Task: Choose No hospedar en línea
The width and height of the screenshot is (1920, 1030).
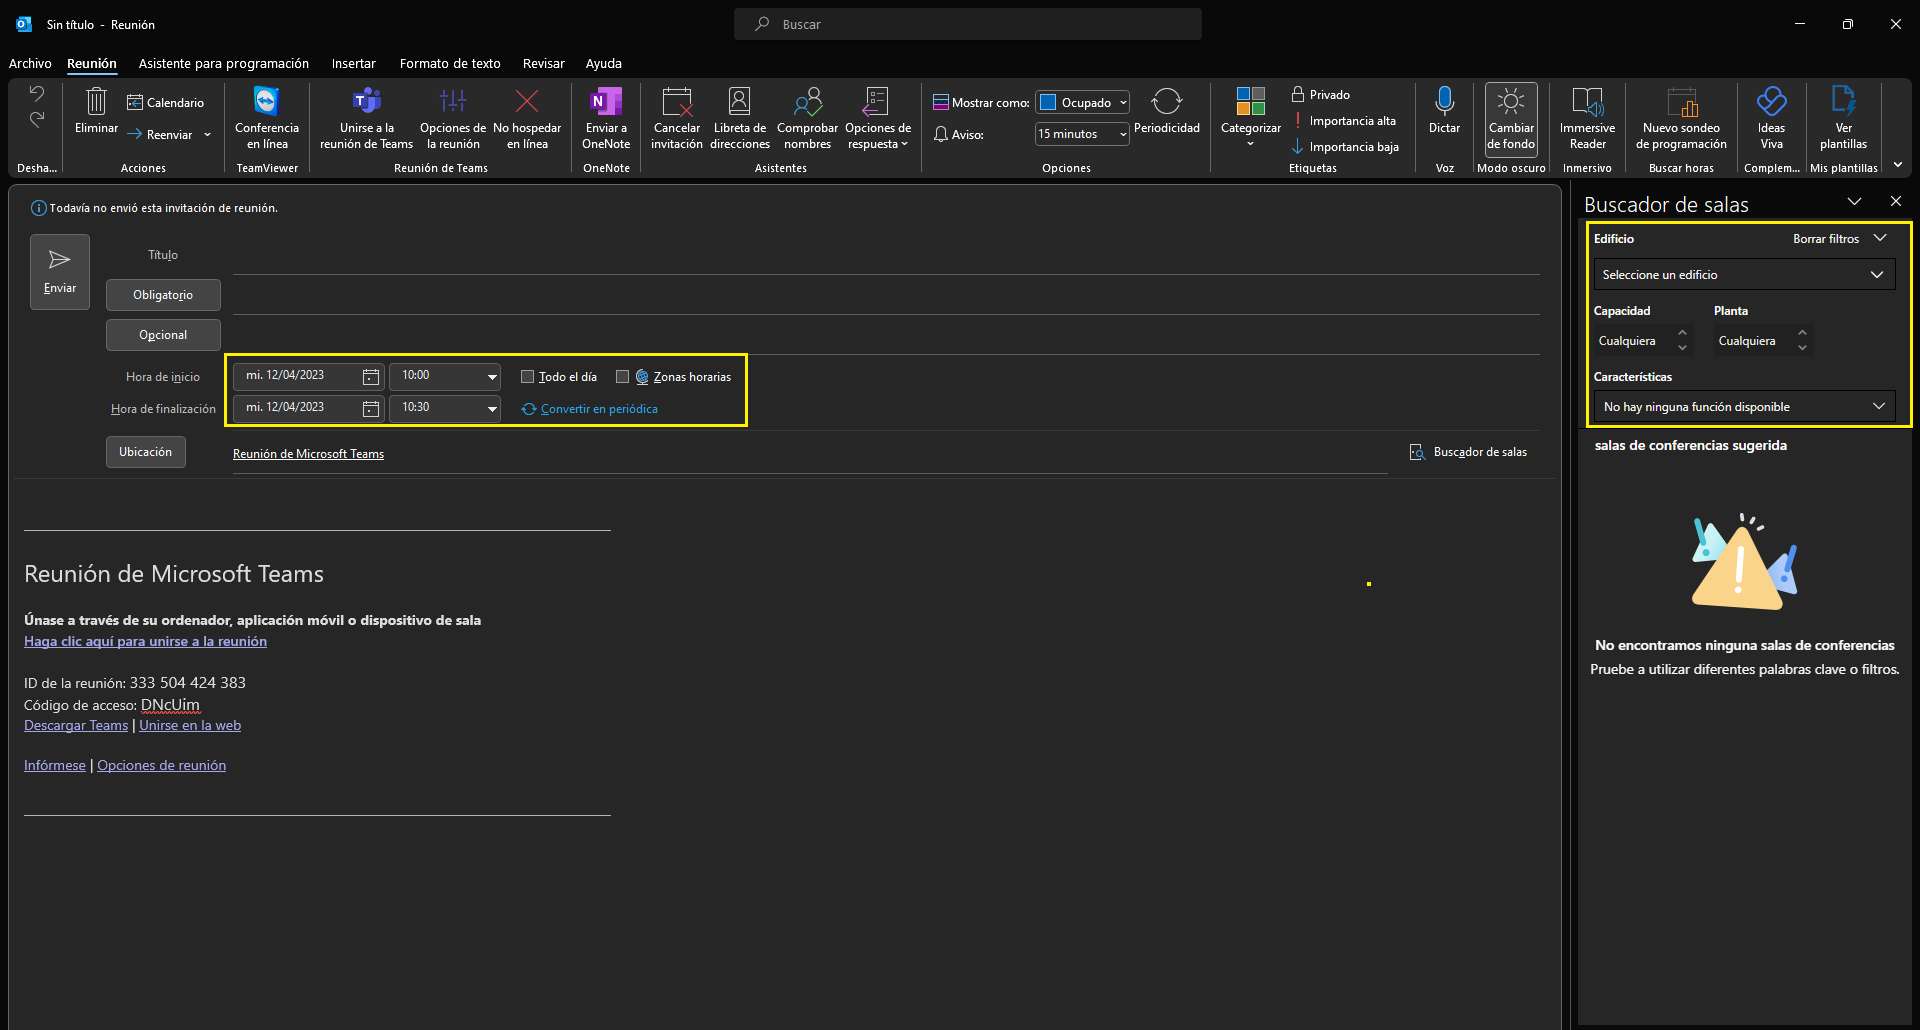Action: coord(527,118)
